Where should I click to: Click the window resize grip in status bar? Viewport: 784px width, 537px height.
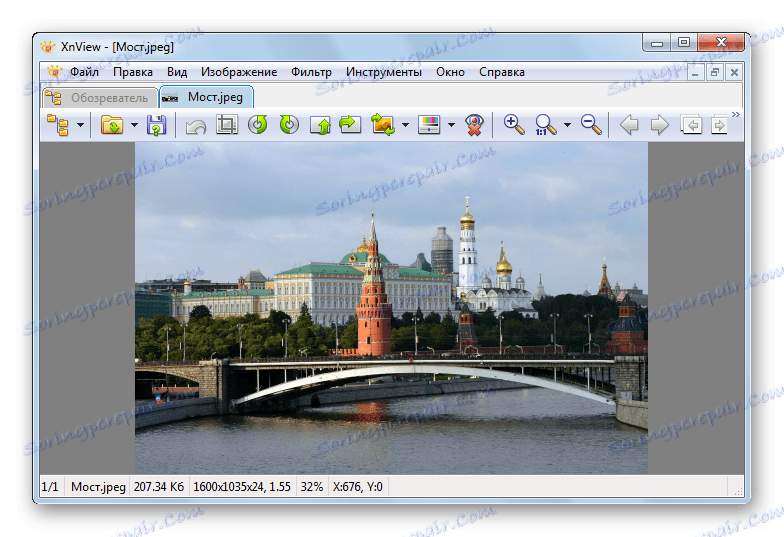(x=738, y=491)
